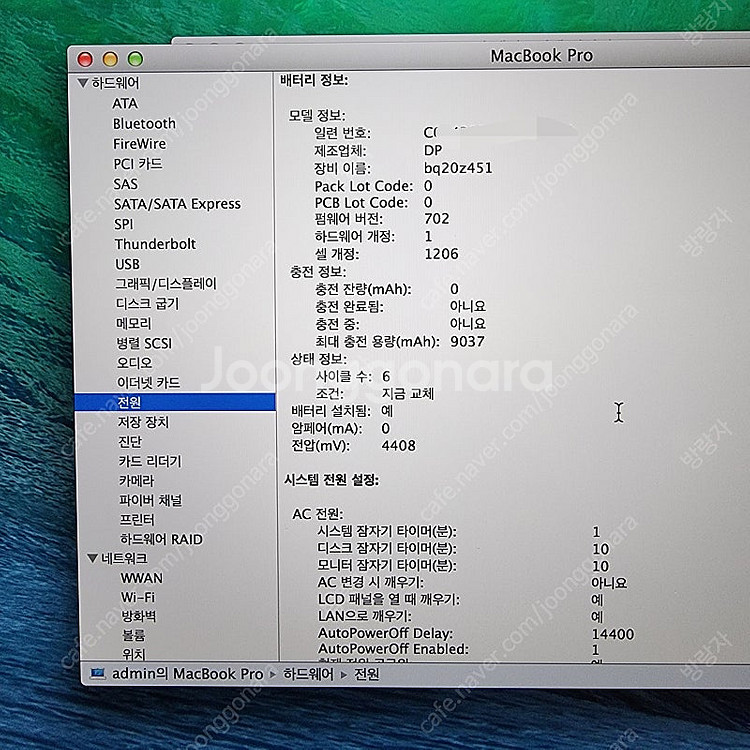Click condition value 지금 교체
The image size is (750, 750).
pyautogui.click(x=408, y=394)
